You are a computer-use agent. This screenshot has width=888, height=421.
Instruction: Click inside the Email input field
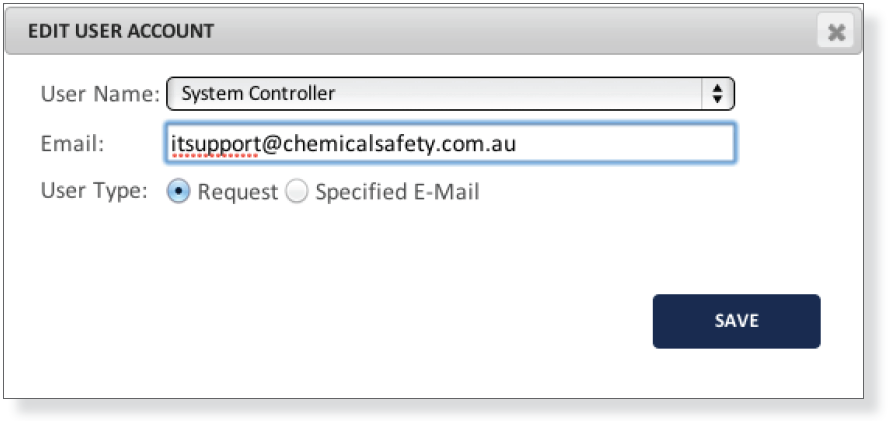pos(451,143)
